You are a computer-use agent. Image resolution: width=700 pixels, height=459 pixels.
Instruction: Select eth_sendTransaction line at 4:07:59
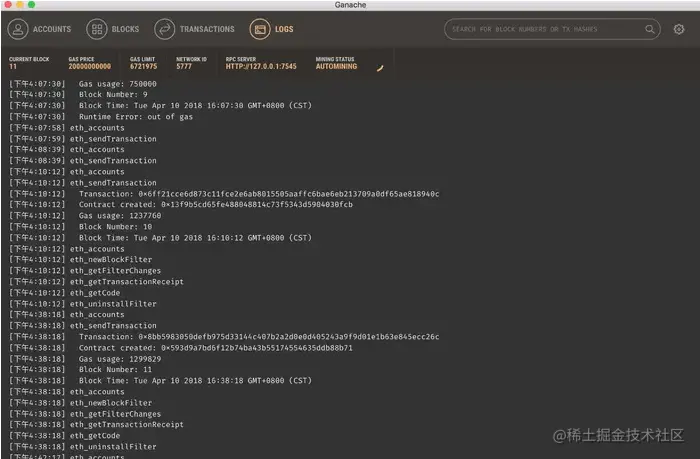click(x=83, y=139)
